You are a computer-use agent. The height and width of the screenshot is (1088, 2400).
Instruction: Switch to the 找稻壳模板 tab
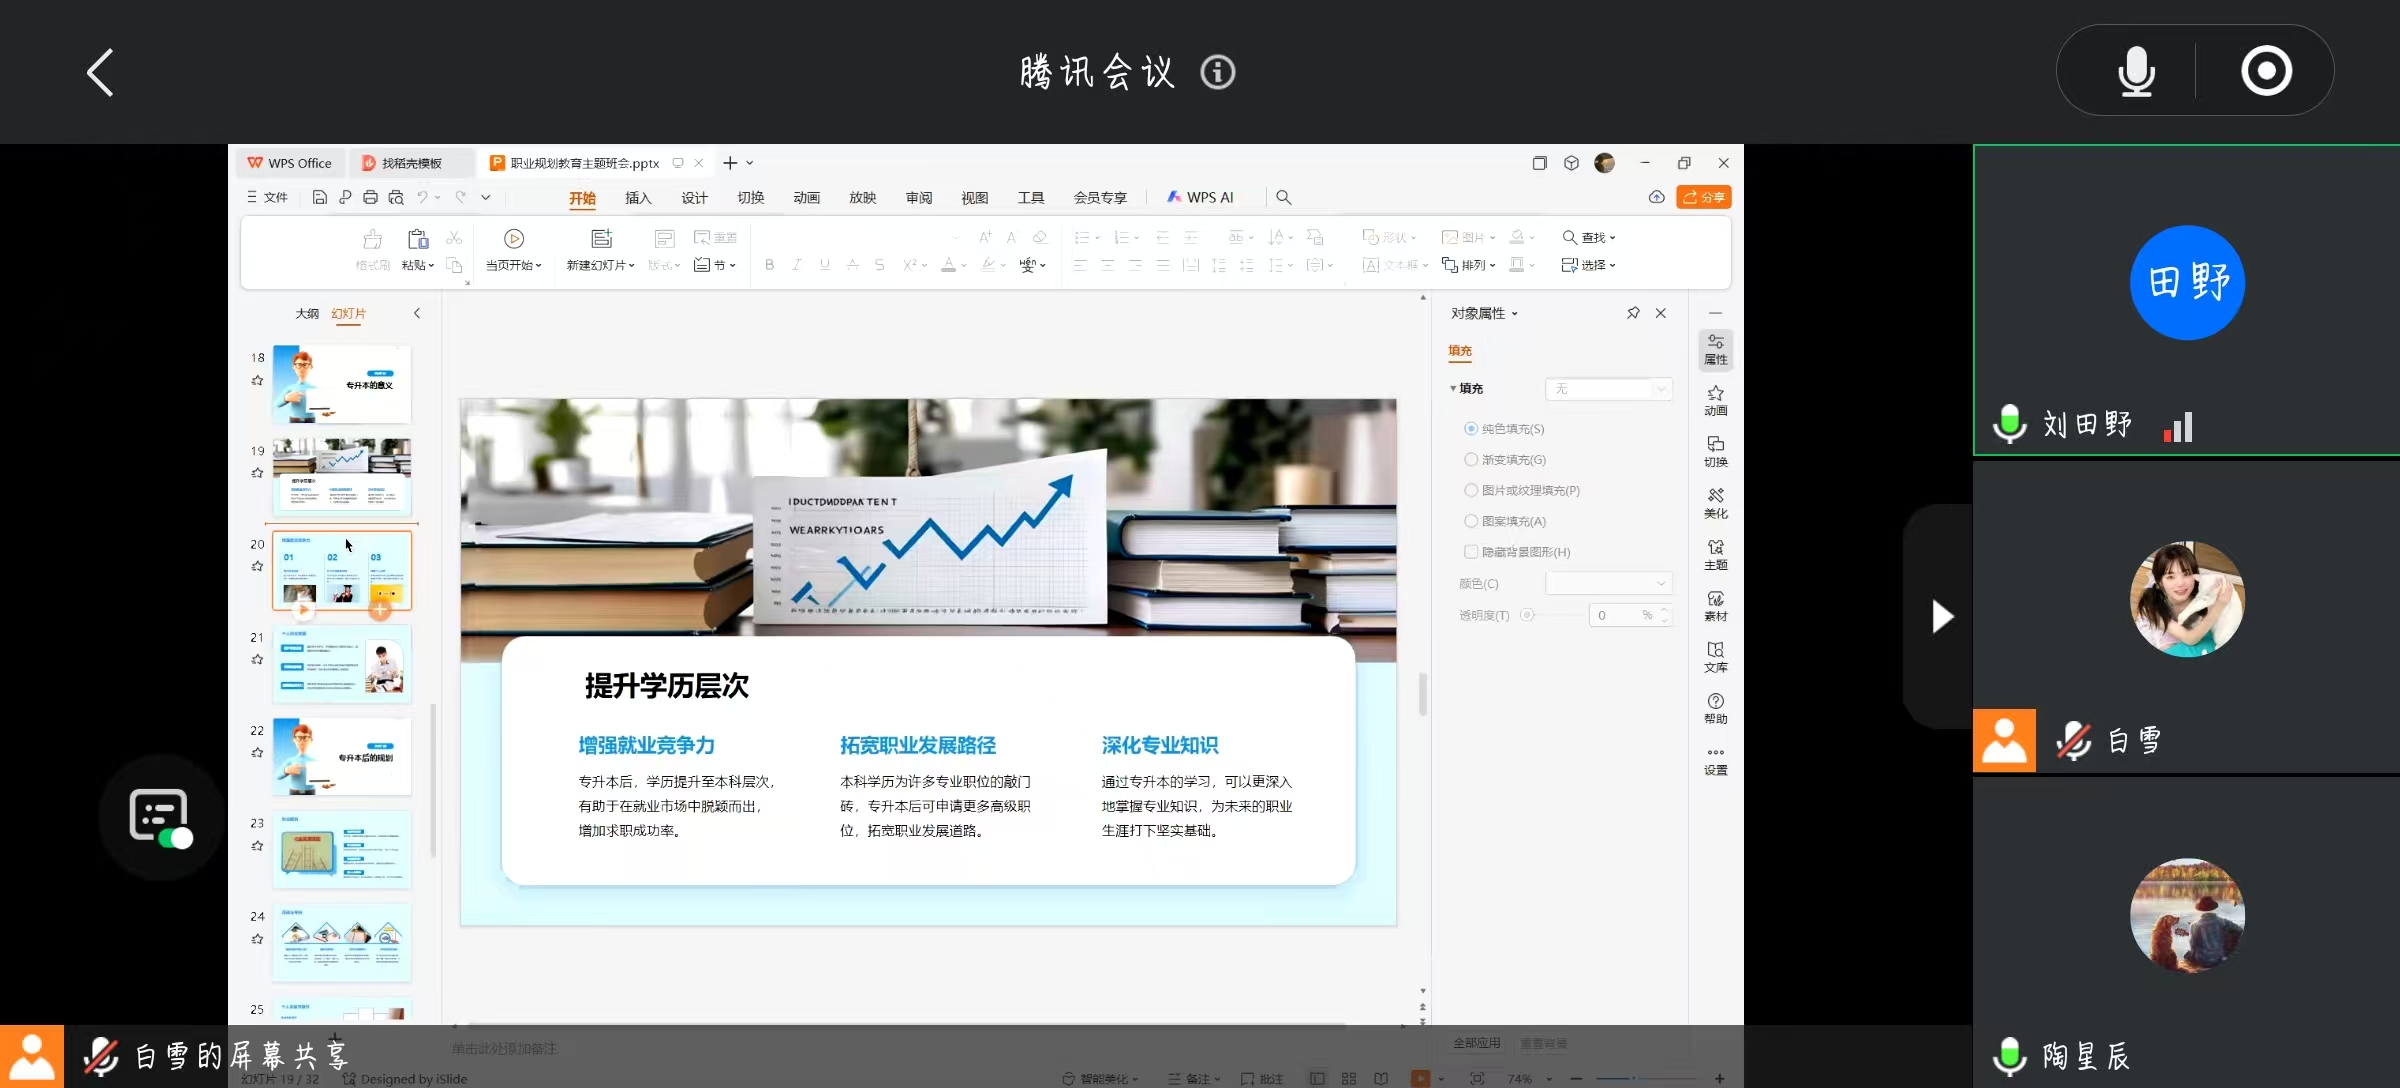click(x=412, y=163)
